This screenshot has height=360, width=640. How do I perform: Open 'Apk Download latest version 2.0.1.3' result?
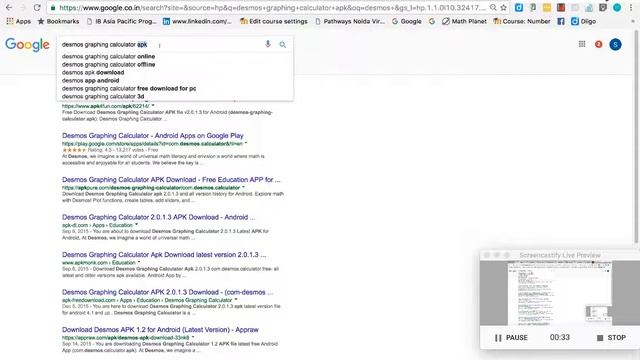[164, 255]
